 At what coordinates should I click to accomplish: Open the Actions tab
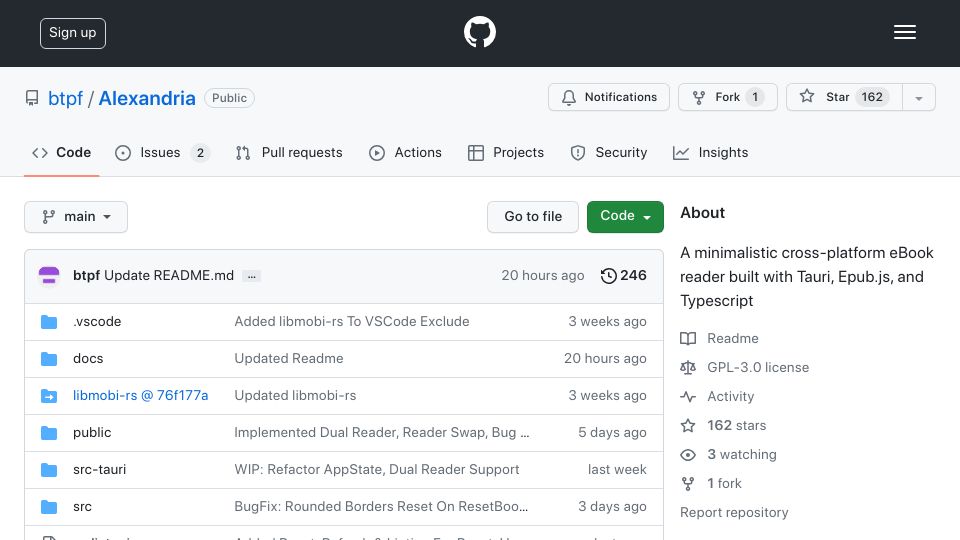[405, 152]
